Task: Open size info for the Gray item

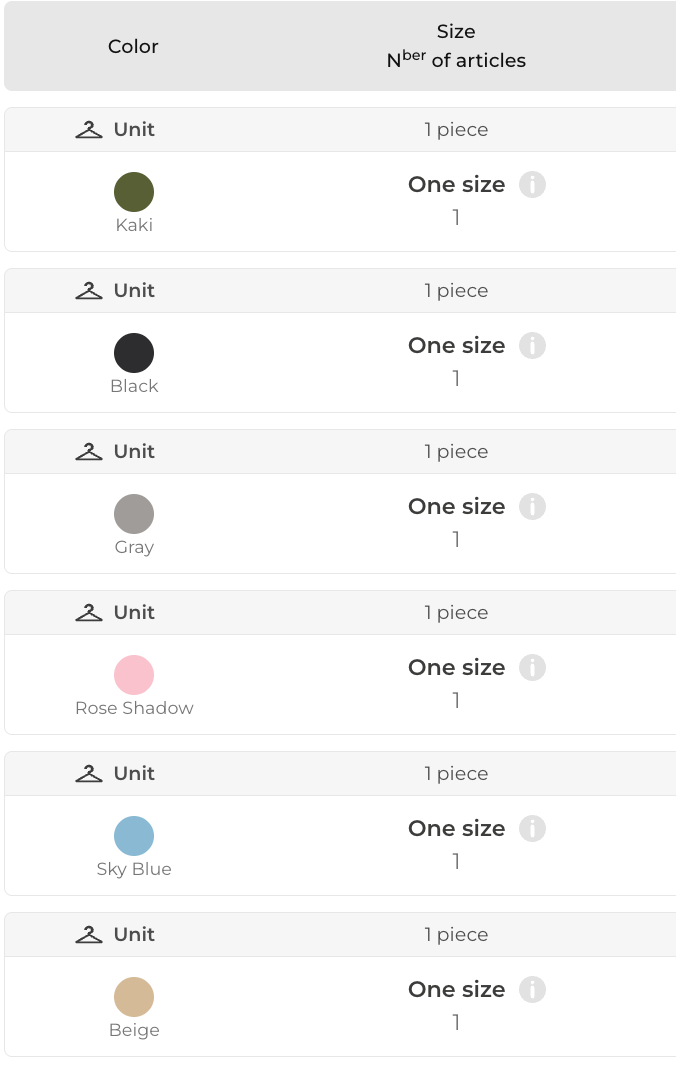Action: coord(532,507)
